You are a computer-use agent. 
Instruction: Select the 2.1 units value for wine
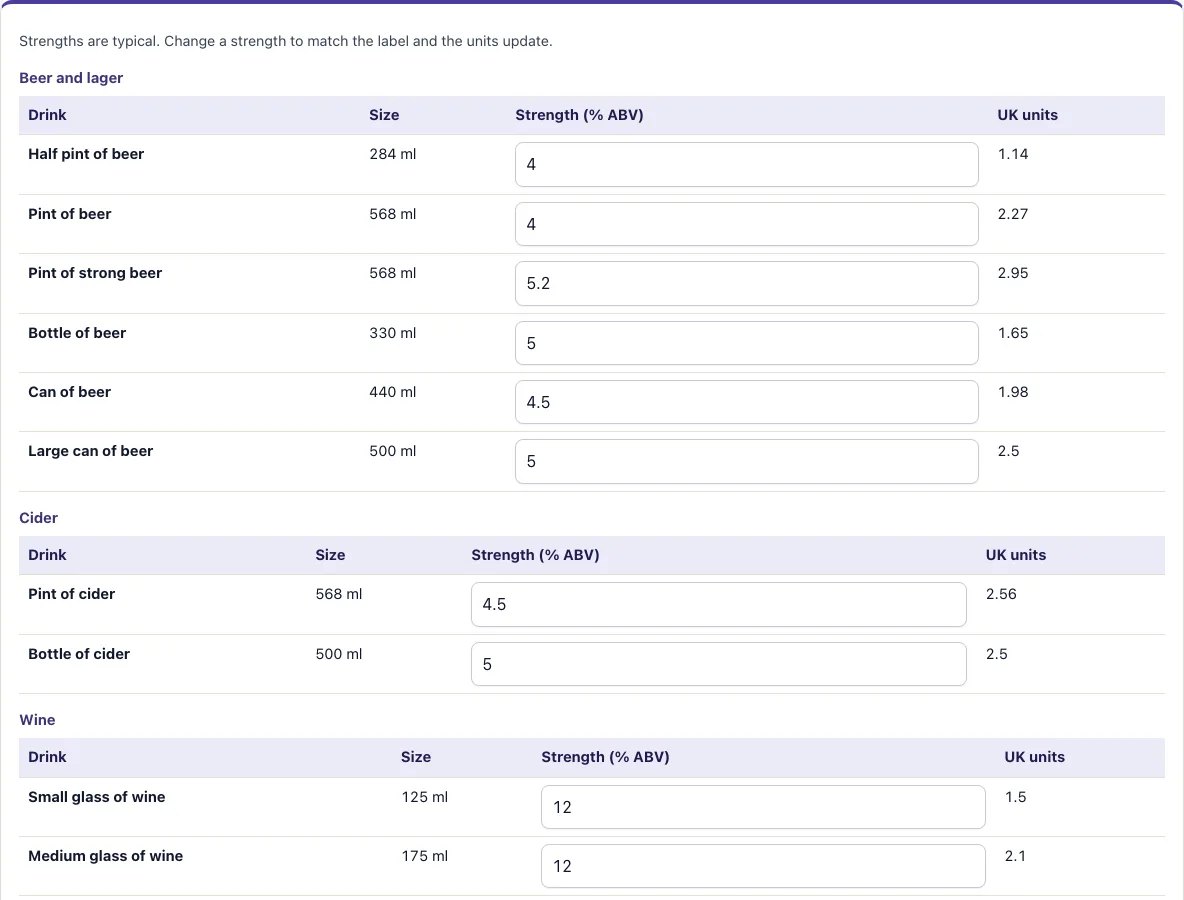pyautogui.click(x=1015, y=855)
